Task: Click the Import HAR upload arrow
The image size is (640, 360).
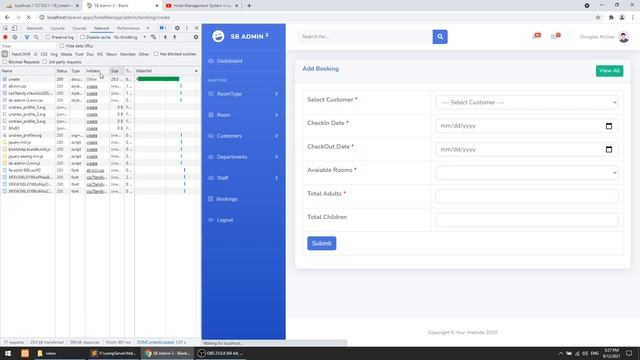Action: click(x=165, y=37)
